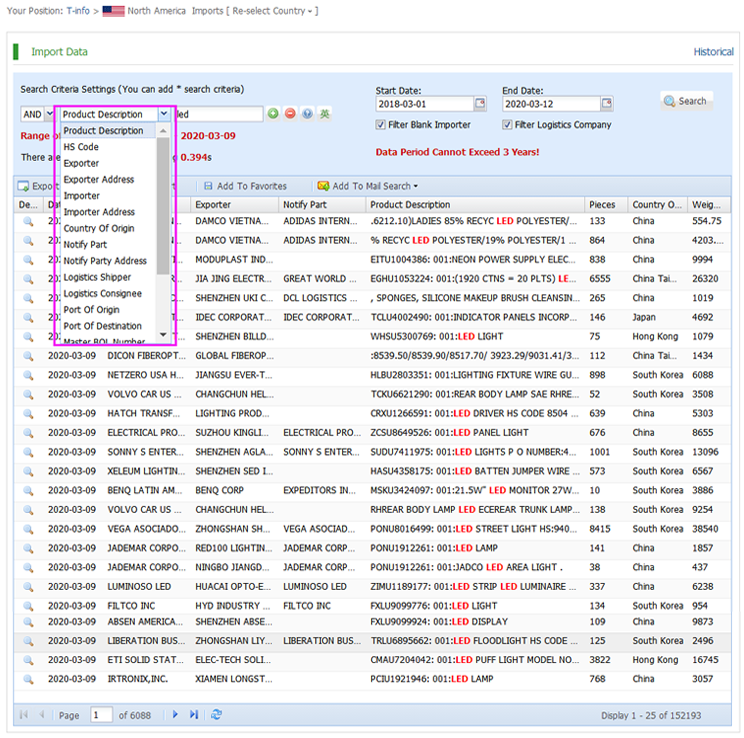Image resolution: width=744 pixels, height=738 pixels.
Task: Click the United States flag icon
Action: click(113, 11)
